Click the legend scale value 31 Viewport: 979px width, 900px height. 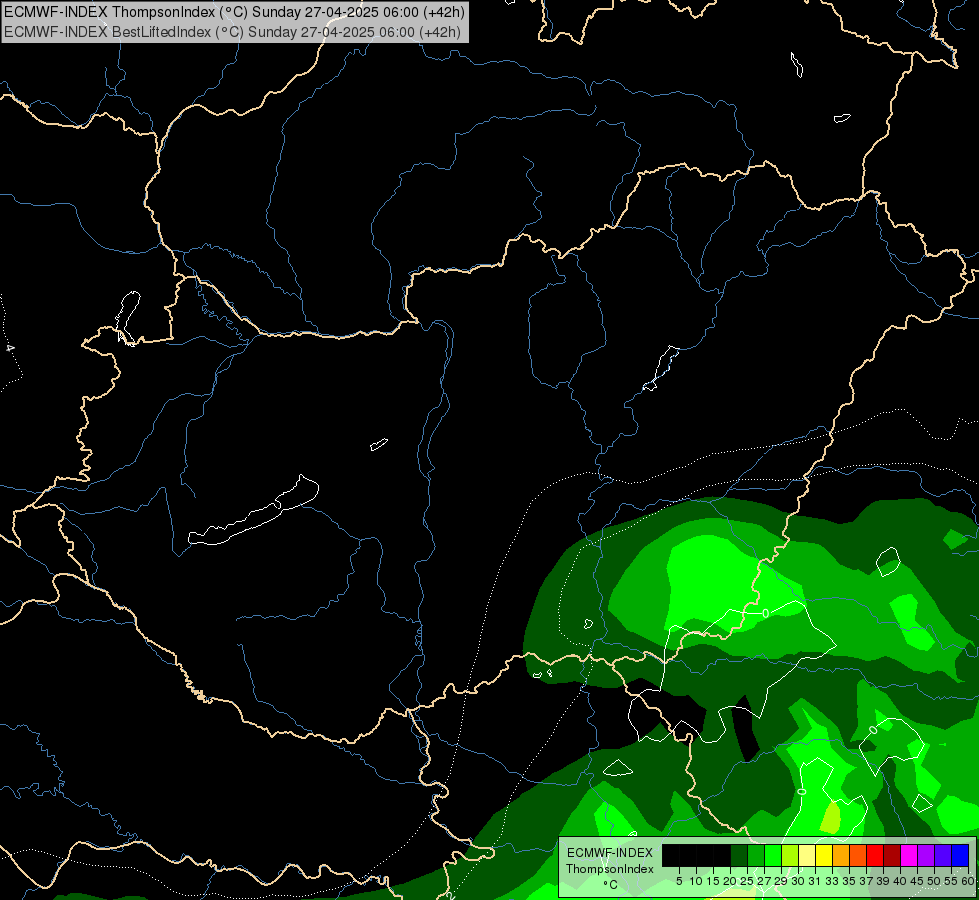(815, 881)
